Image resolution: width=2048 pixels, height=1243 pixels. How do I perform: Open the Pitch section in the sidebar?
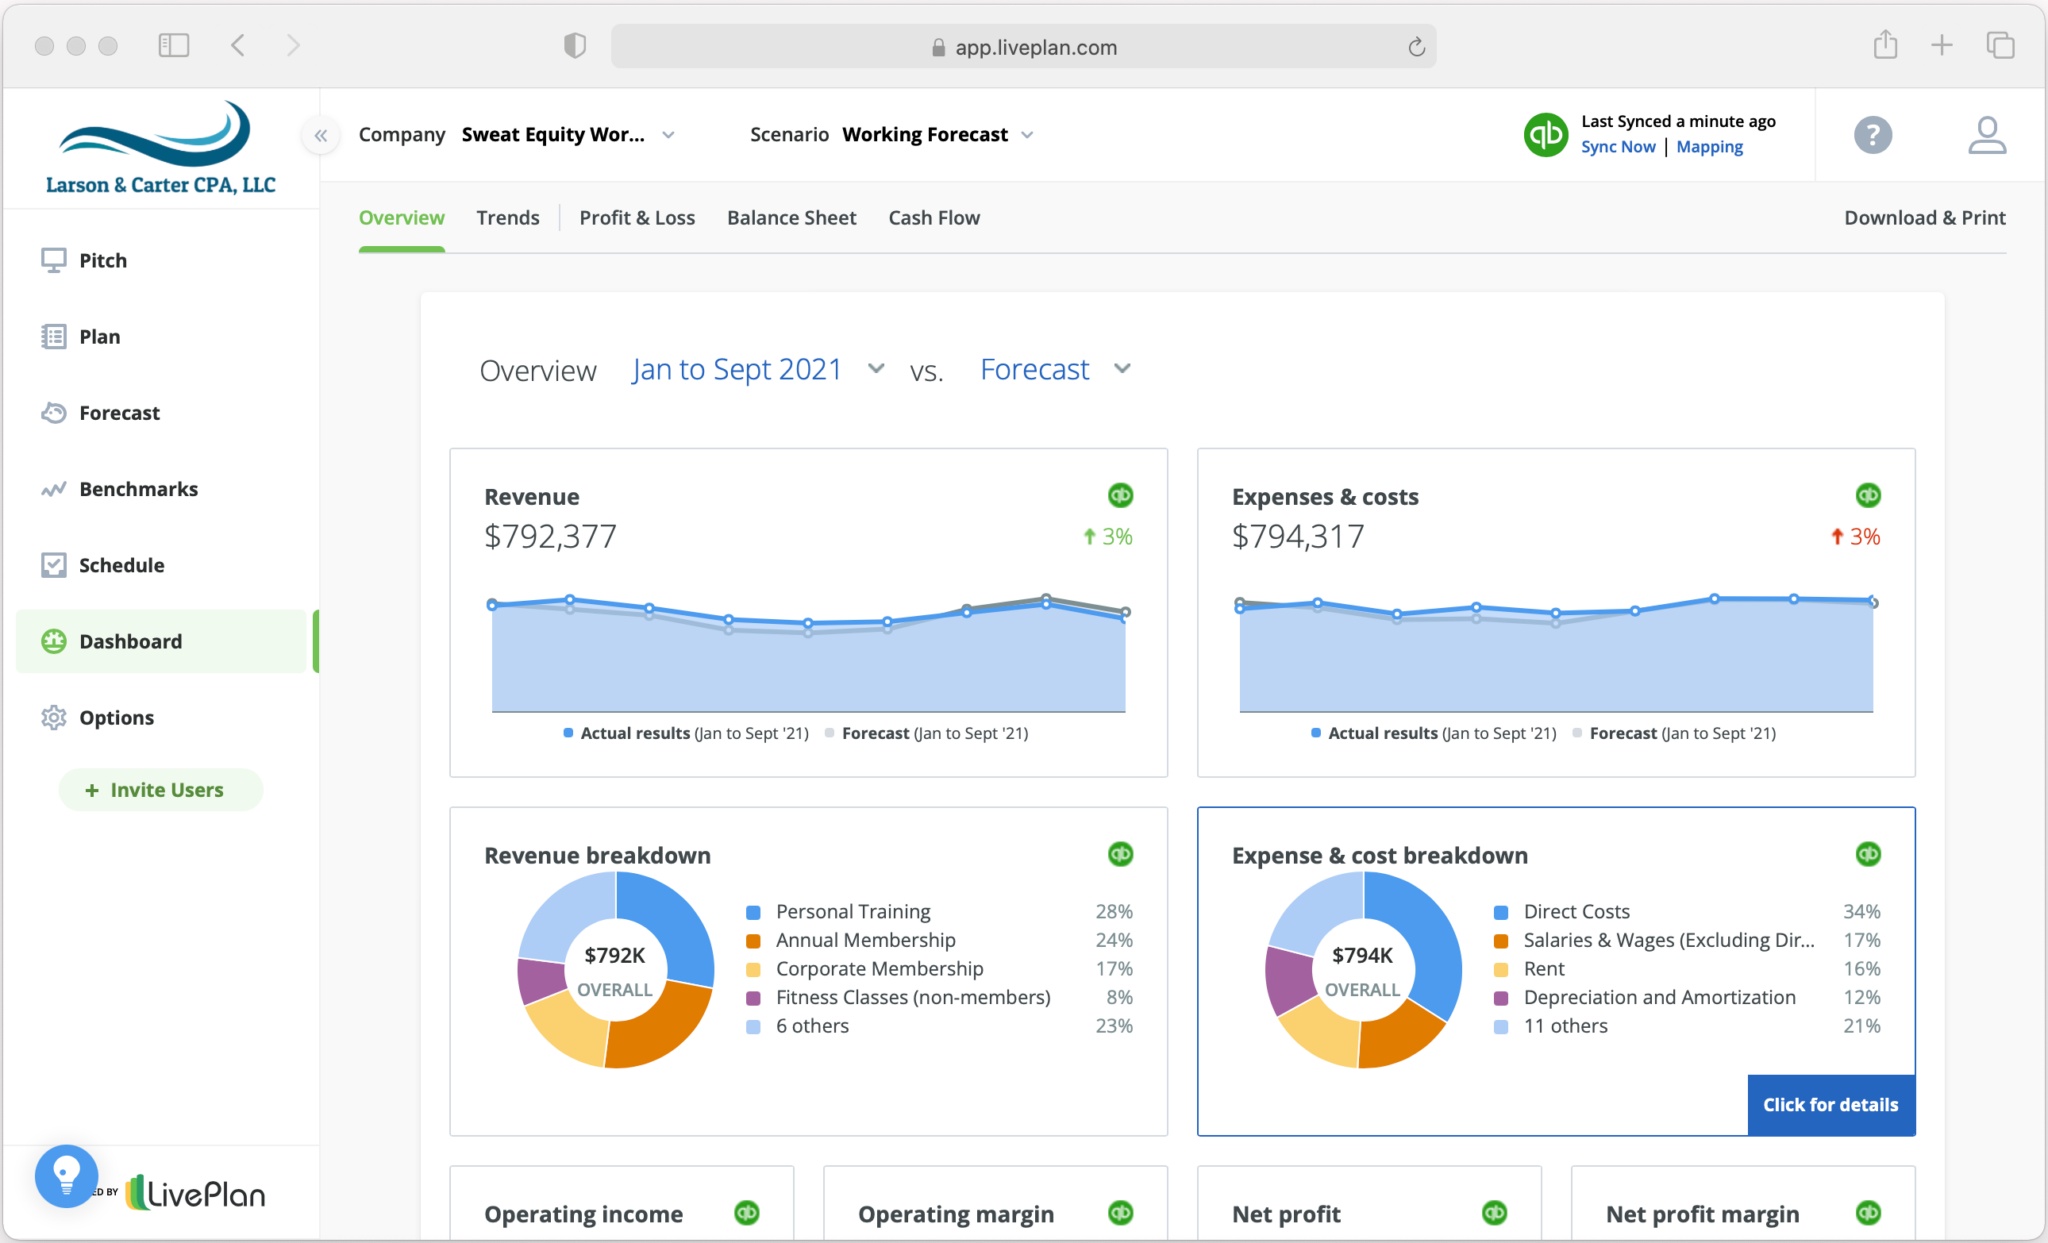pos(102,260)
